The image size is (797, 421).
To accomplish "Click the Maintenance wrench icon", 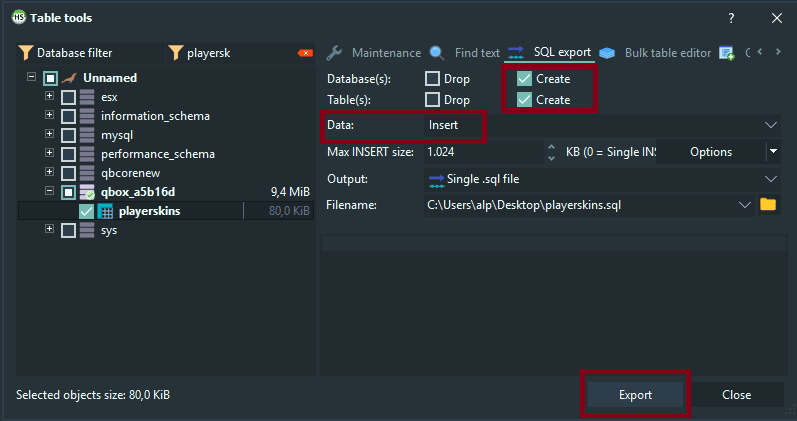I will pos(334,52).
